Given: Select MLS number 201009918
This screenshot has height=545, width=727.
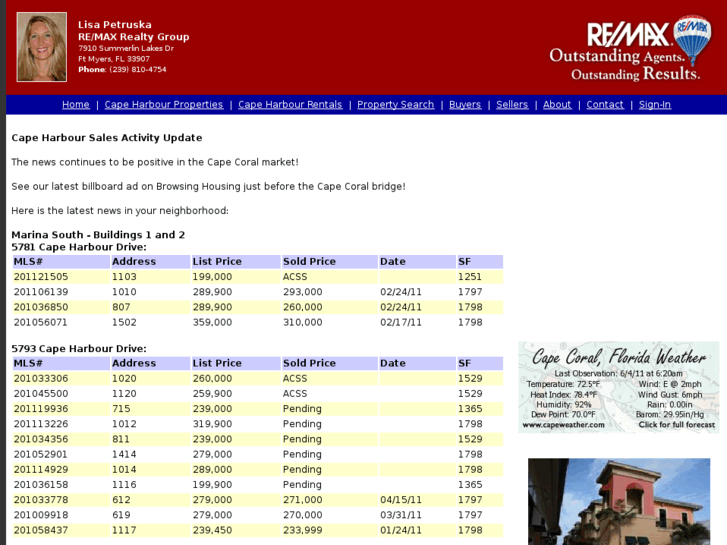Looking at the screenshot, I should pos(41,515).
